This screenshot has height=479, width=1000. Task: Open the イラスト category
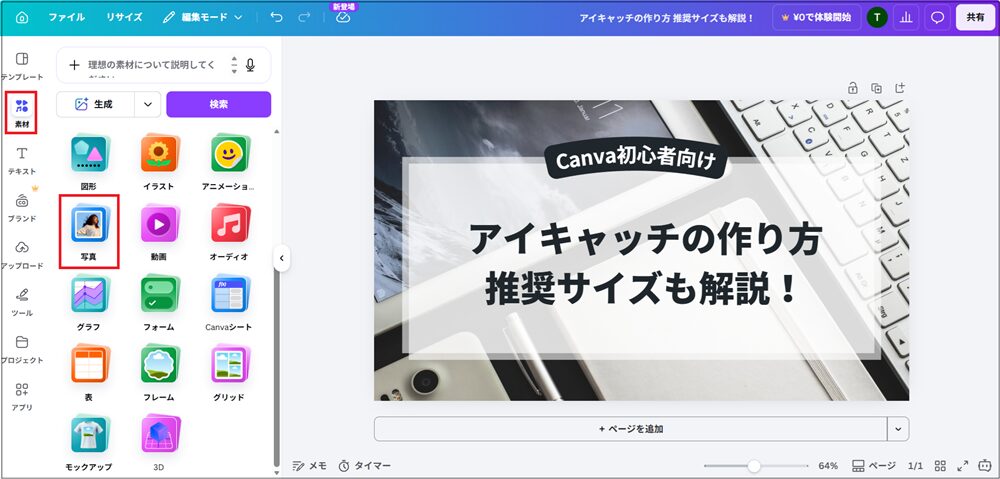(x=159, y=162)
